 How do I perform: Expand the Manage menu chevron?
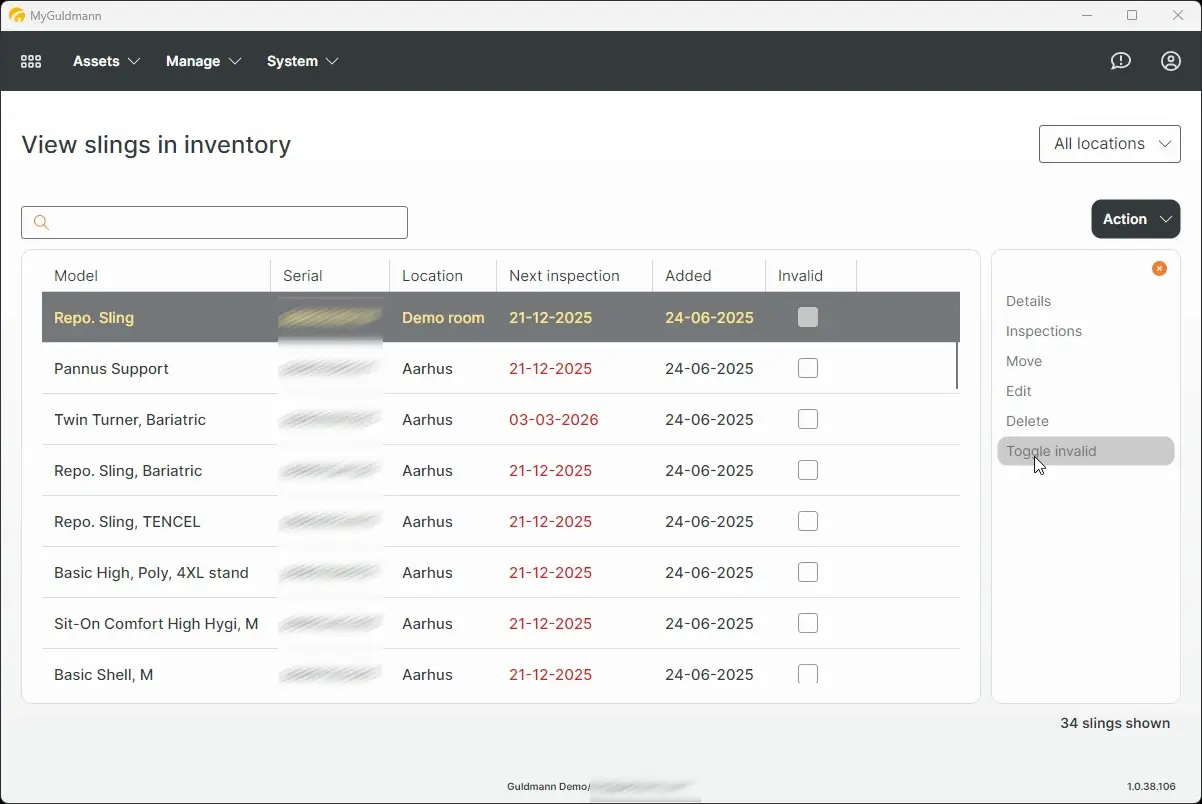click(237, 61)
